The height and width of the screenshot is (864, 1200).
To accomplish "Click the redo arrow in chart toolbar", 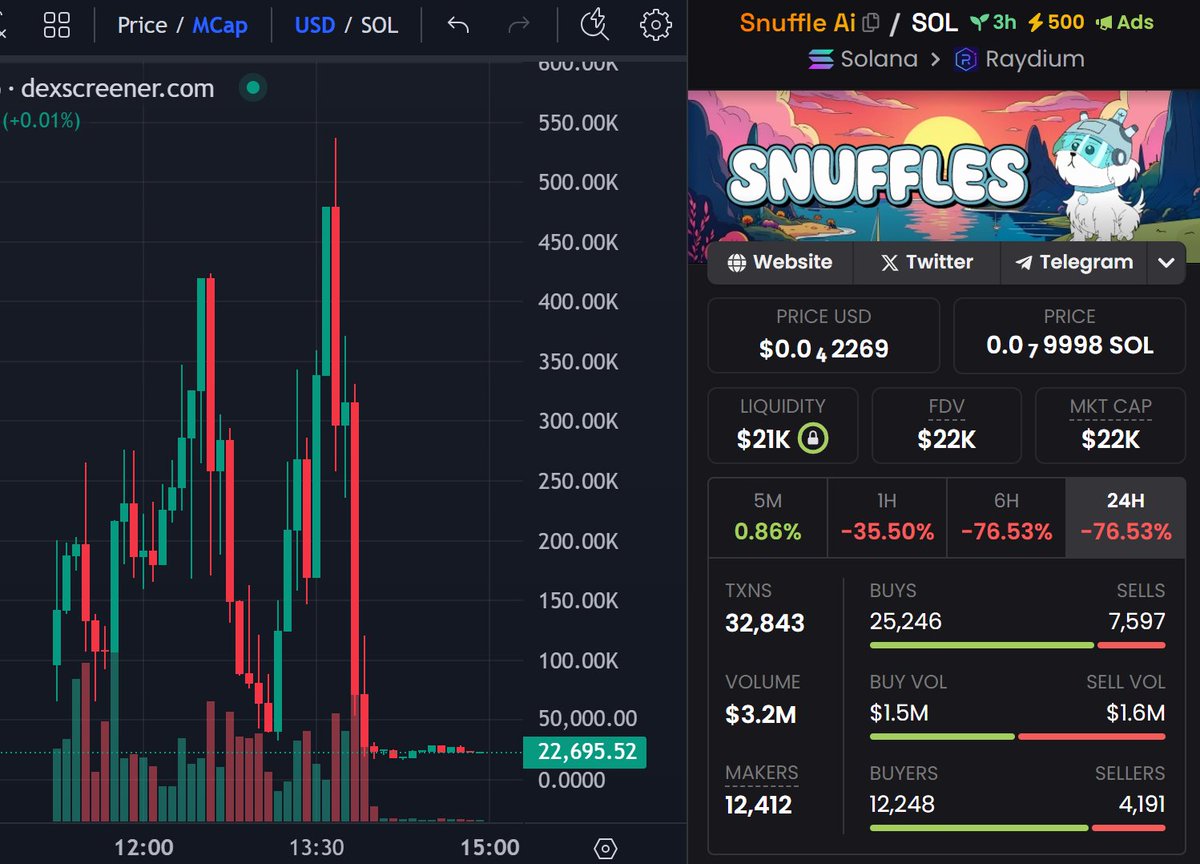I will (519, 25).
